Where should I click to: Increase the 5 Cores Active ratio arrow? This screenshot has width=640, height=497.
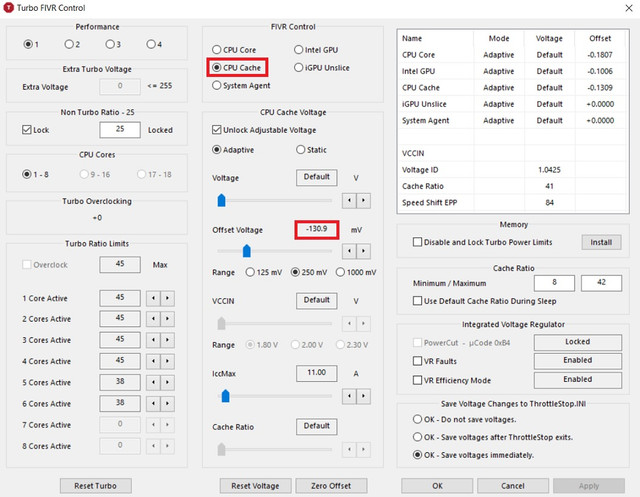[167, 382]
